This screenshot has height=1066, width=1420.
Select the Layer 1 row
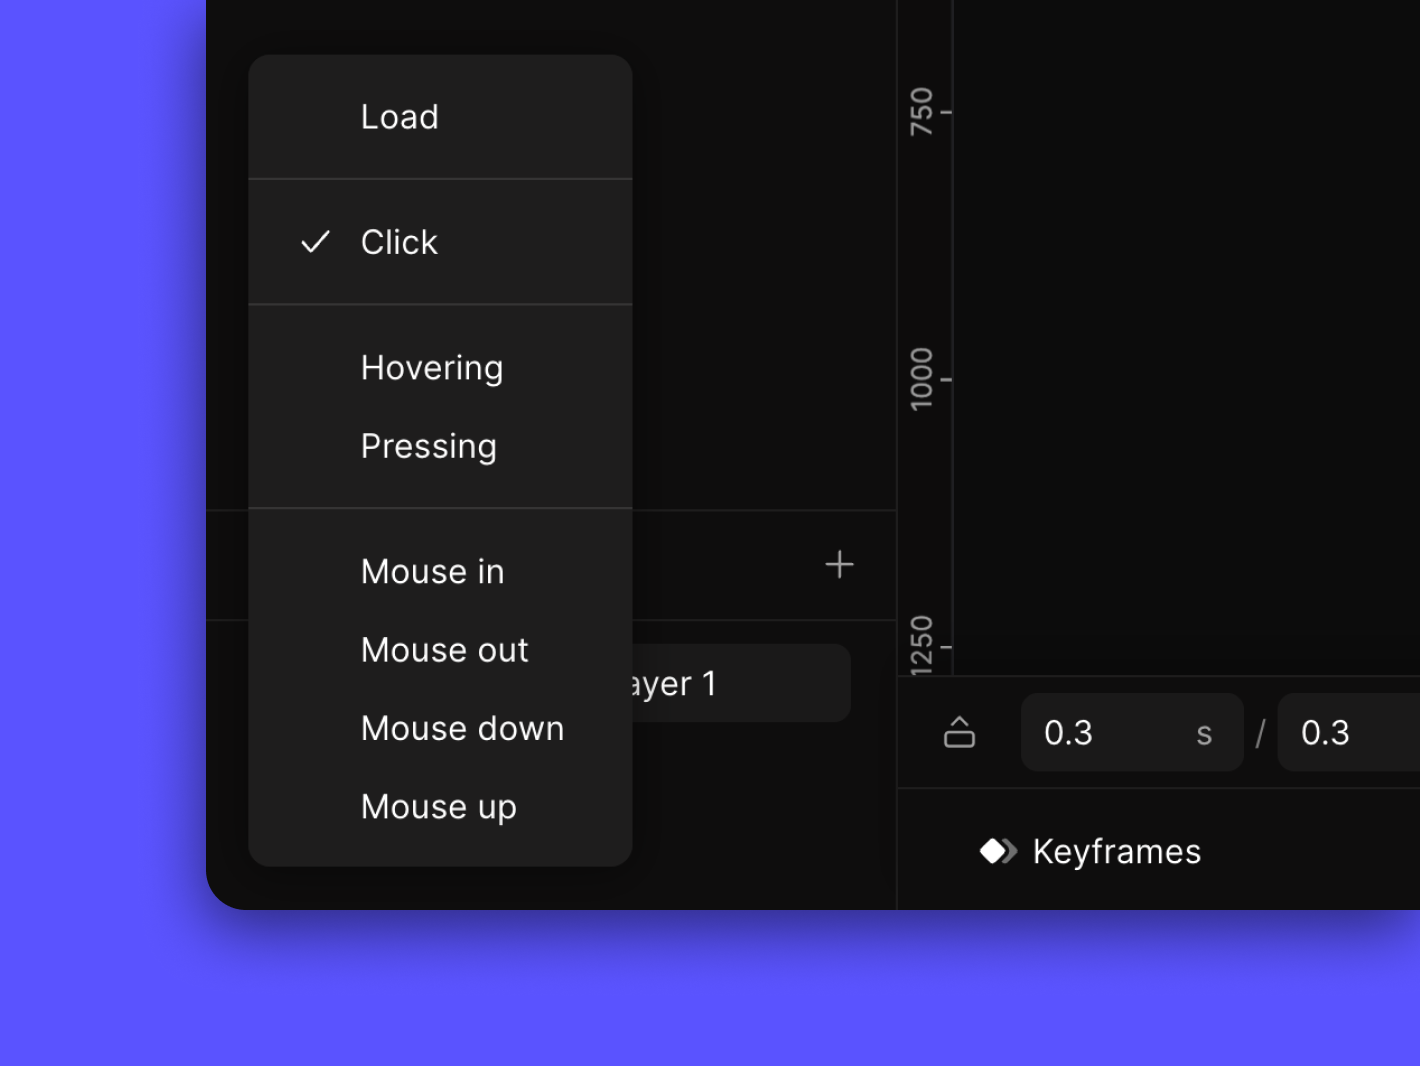click(741, 683)
